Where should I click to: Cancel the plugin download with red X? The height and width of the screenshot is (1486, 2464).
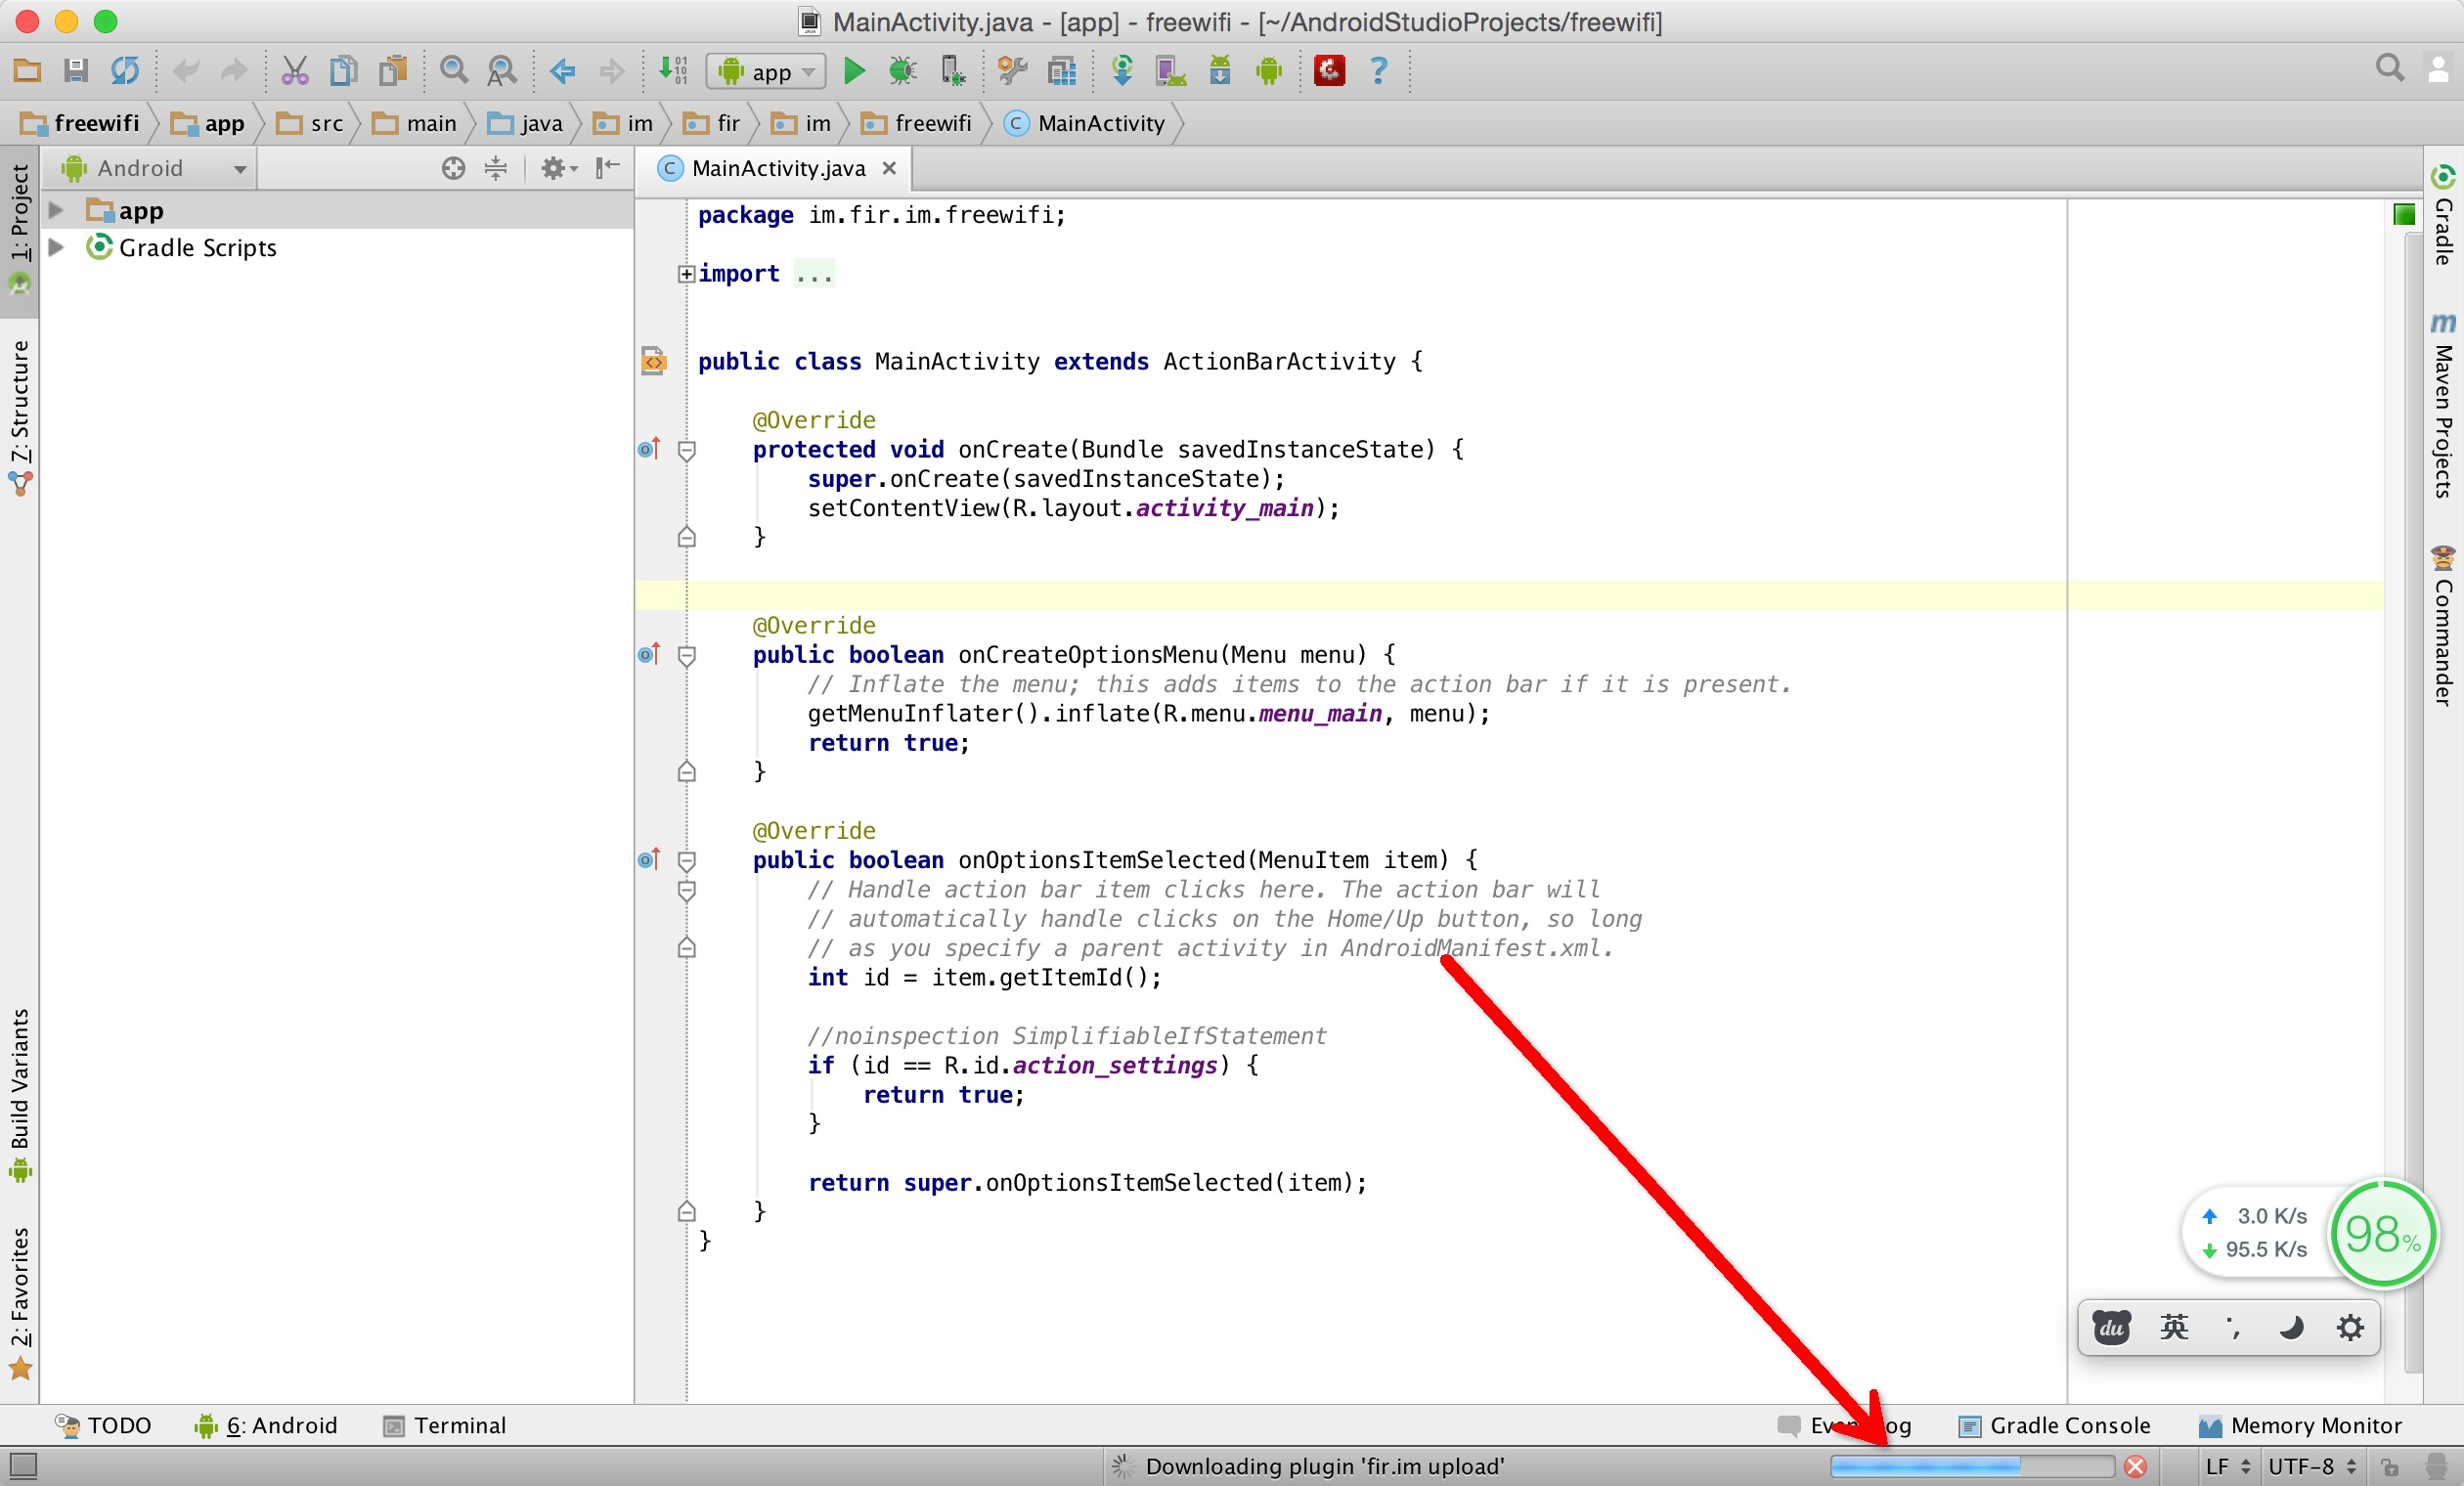(2135, 1466)
